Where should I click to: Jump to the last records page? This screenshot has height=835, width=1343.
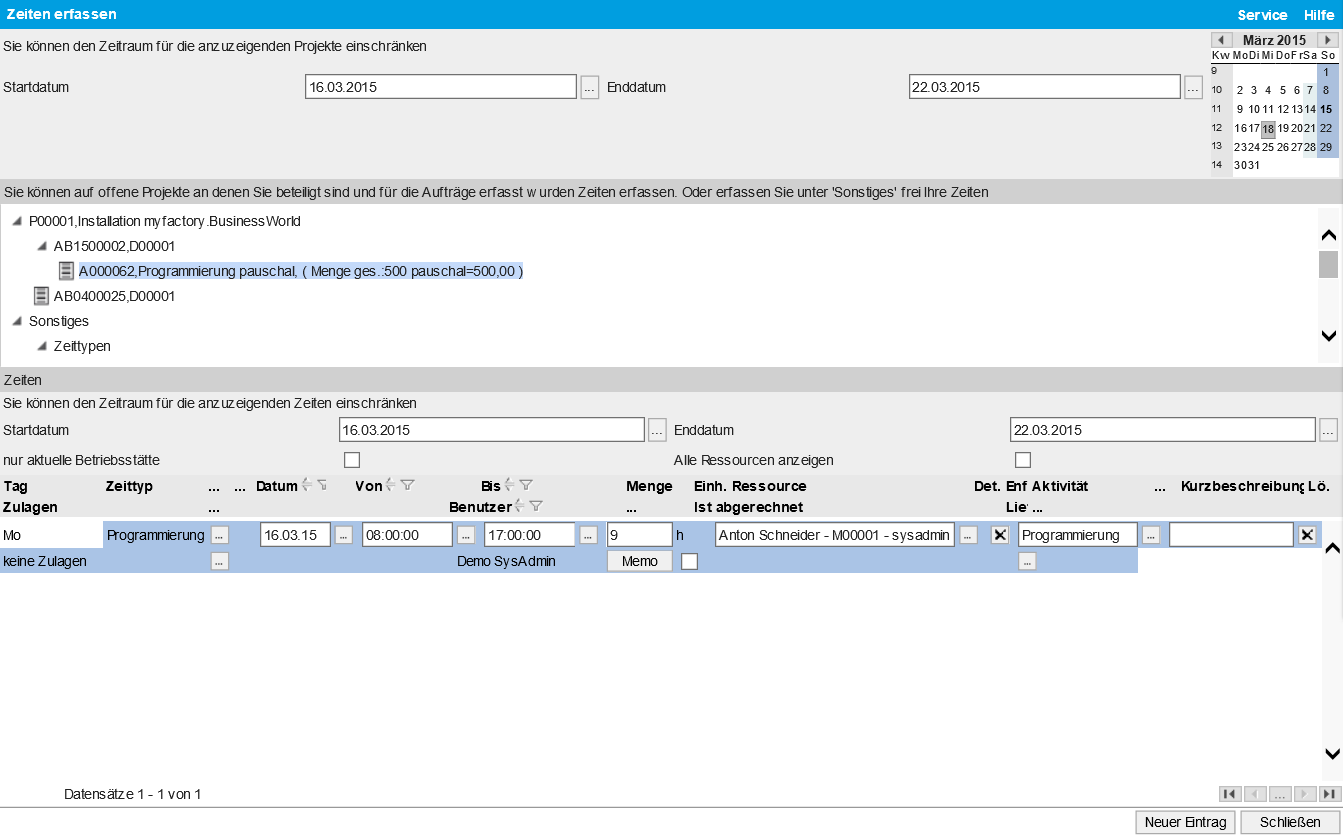[1328, 794]
